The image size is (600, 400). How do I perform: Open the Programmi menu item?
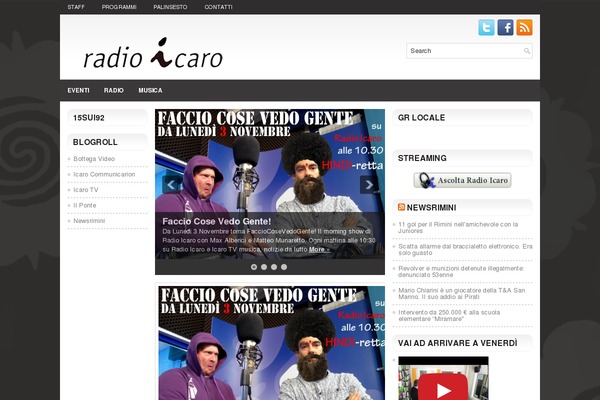point(119,7)
